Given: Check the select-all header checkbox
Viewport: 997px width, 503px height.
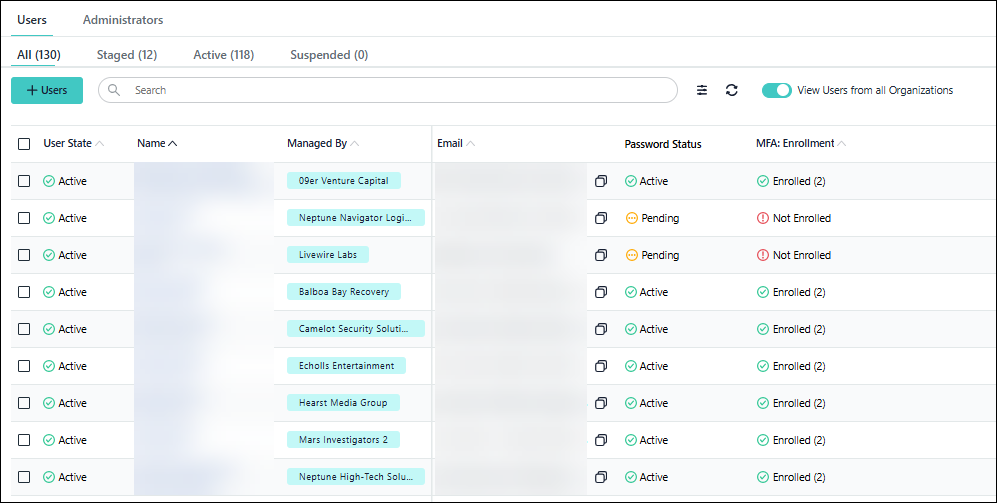Looking at the screenshot, I should click(x=24, y=144).
